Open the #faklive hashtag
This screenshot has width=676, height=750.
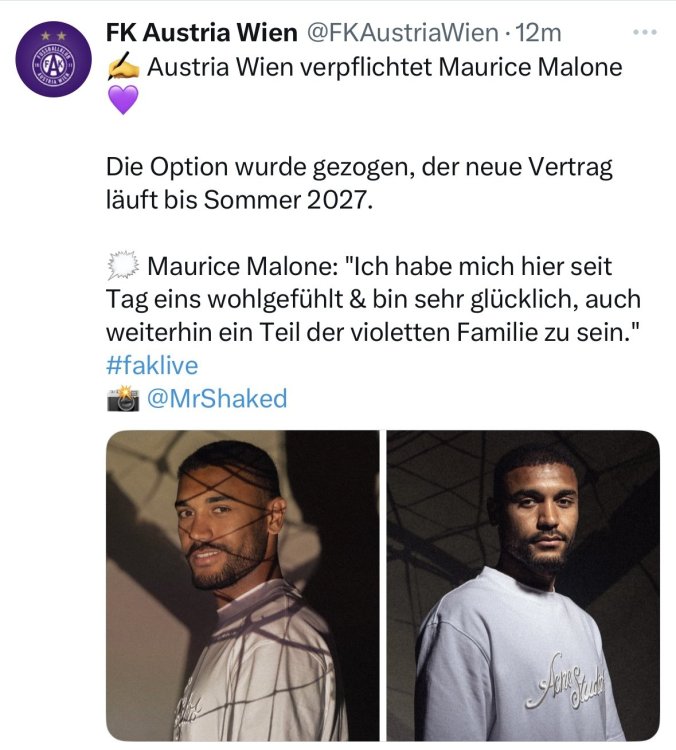coord(152,365)
